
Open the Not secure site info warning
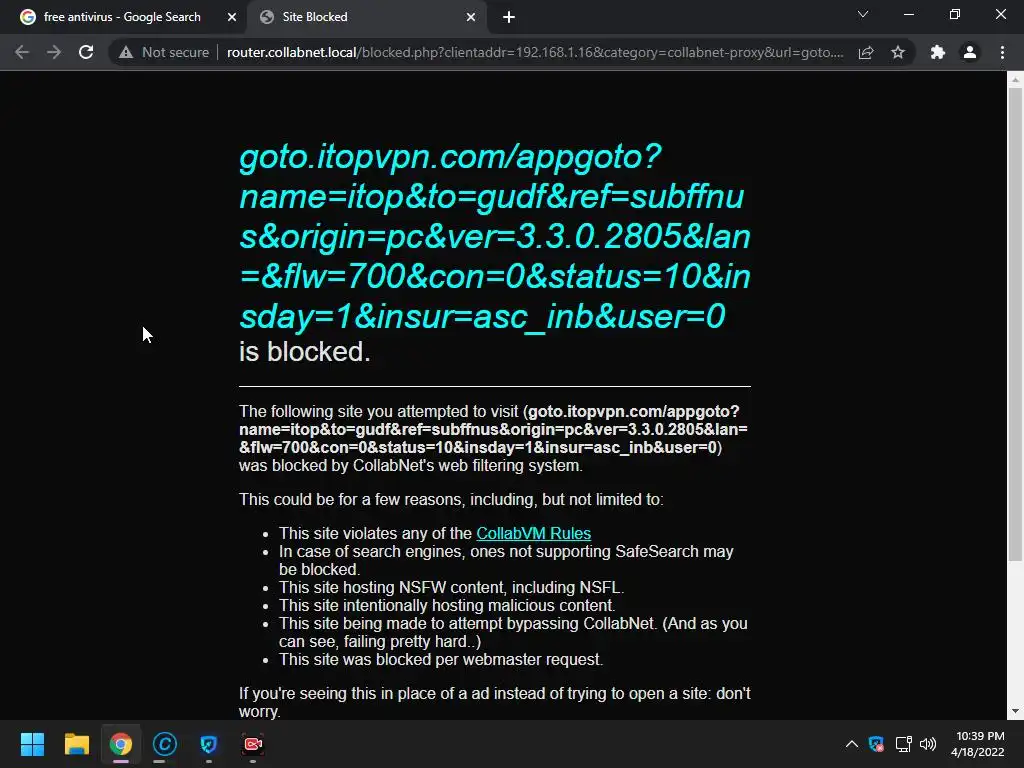click(164, 52)
